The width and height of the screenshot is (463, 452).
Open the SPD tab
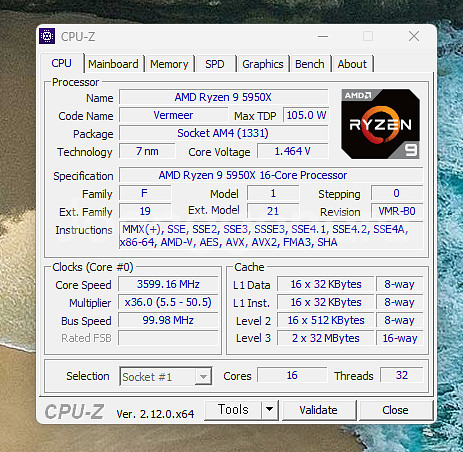point(215,64)
